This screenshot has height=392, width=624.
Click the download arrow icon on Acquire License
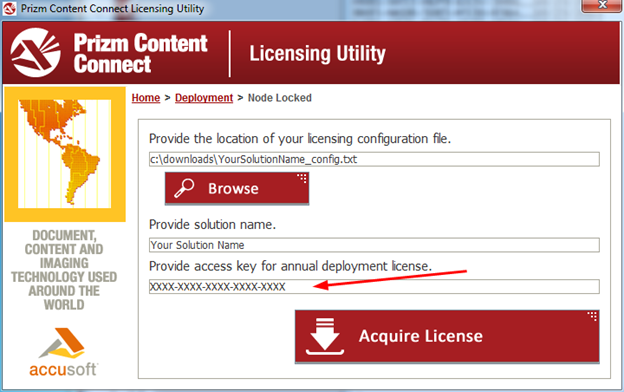click(325, 336)
